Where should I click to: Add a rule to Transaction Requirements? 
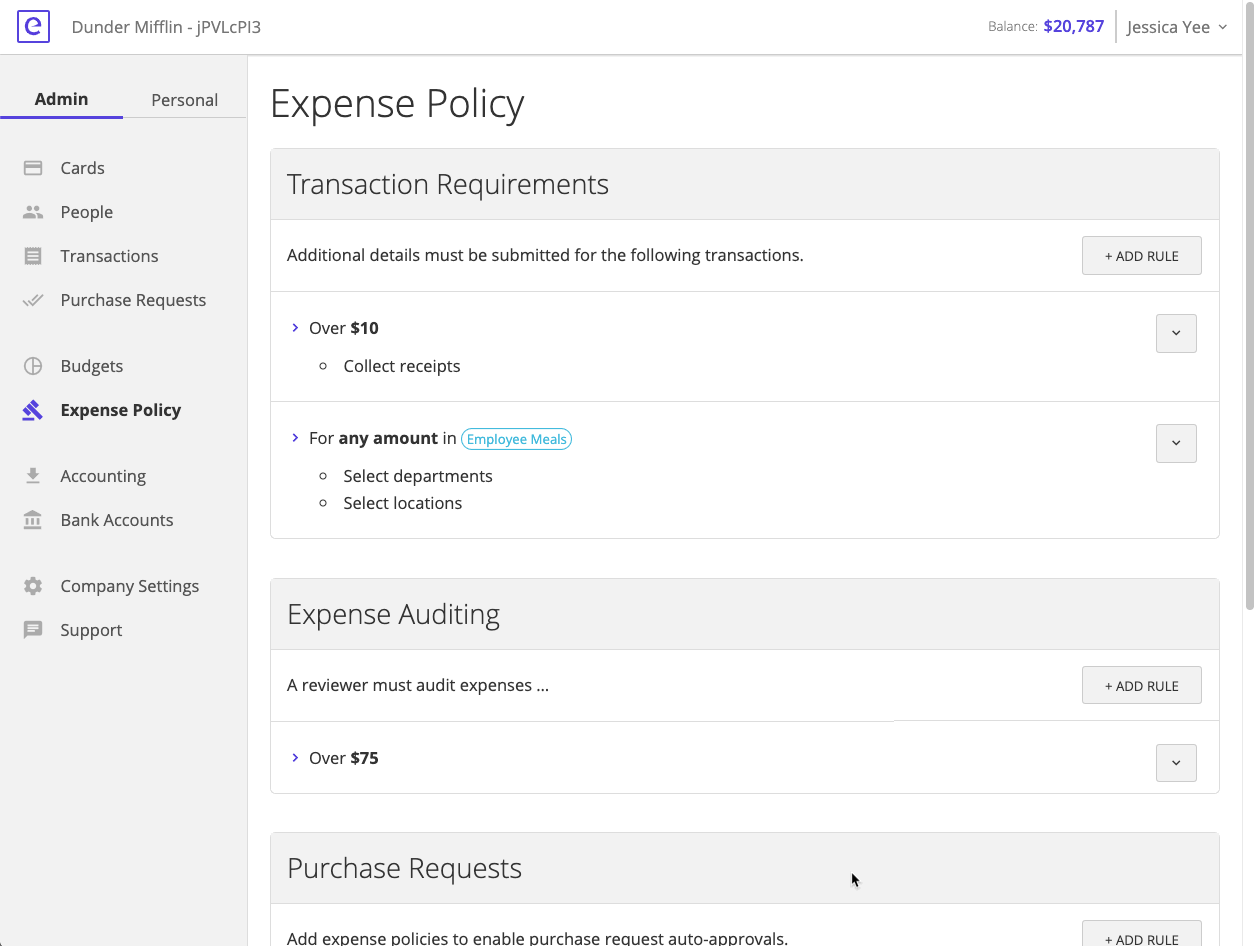pos(1141,256)
